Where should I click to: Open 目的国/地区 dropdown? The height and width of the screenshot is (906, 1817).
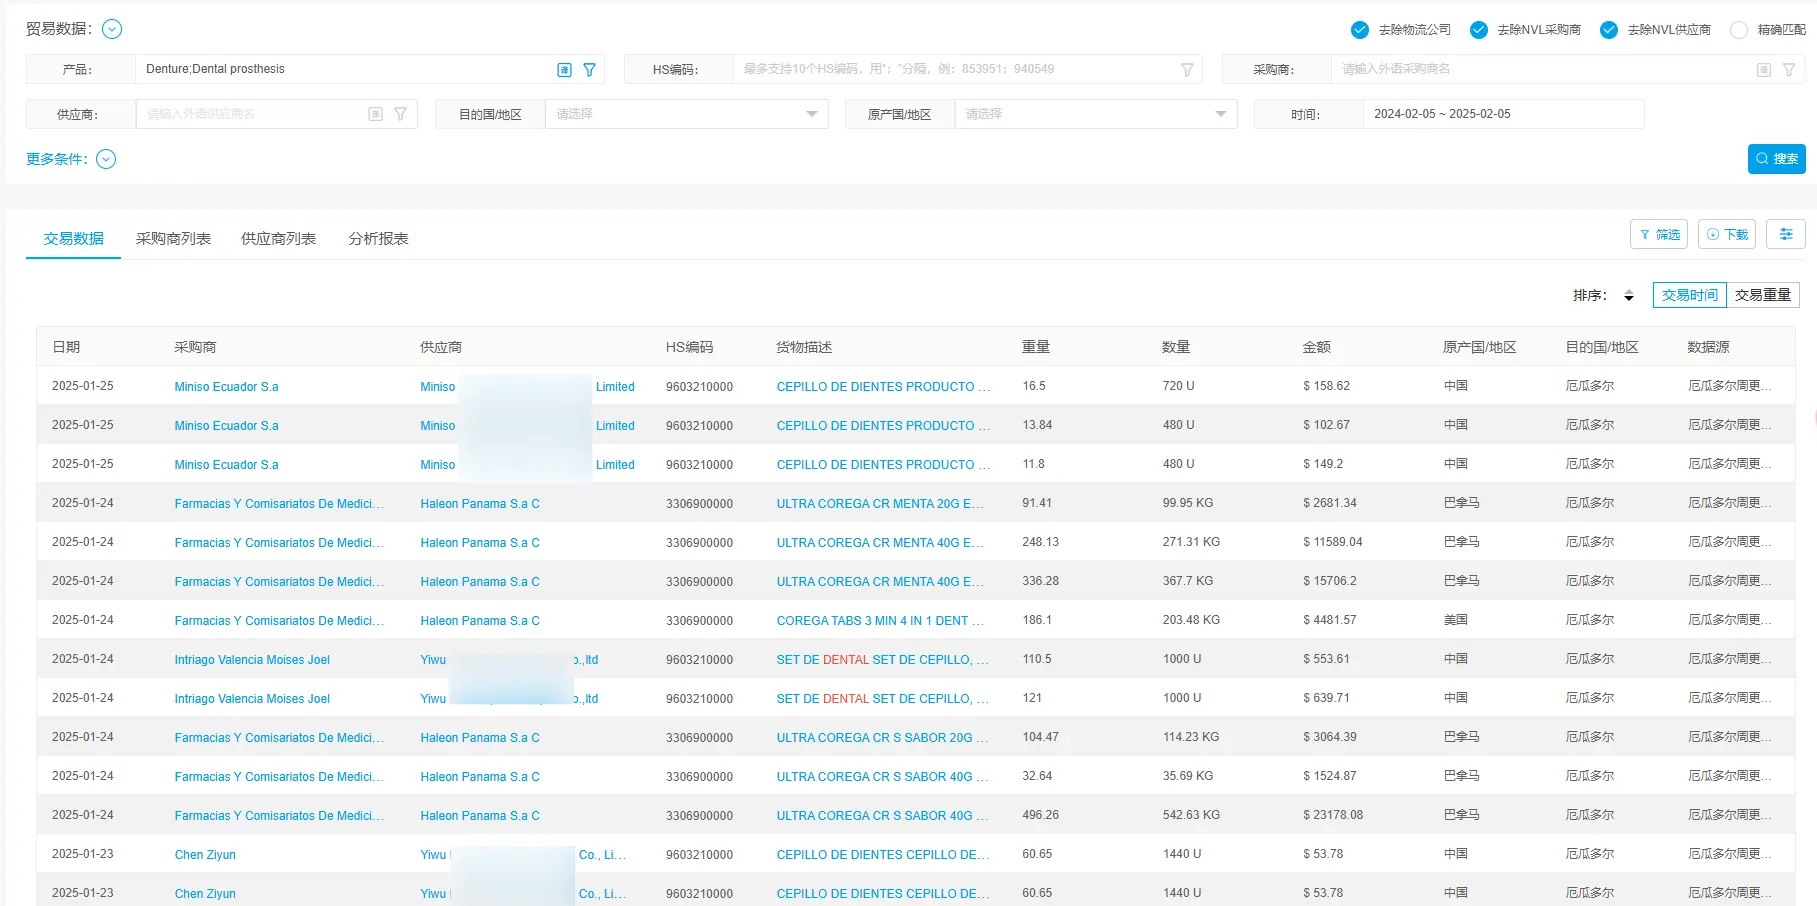(x=686, y=115)
